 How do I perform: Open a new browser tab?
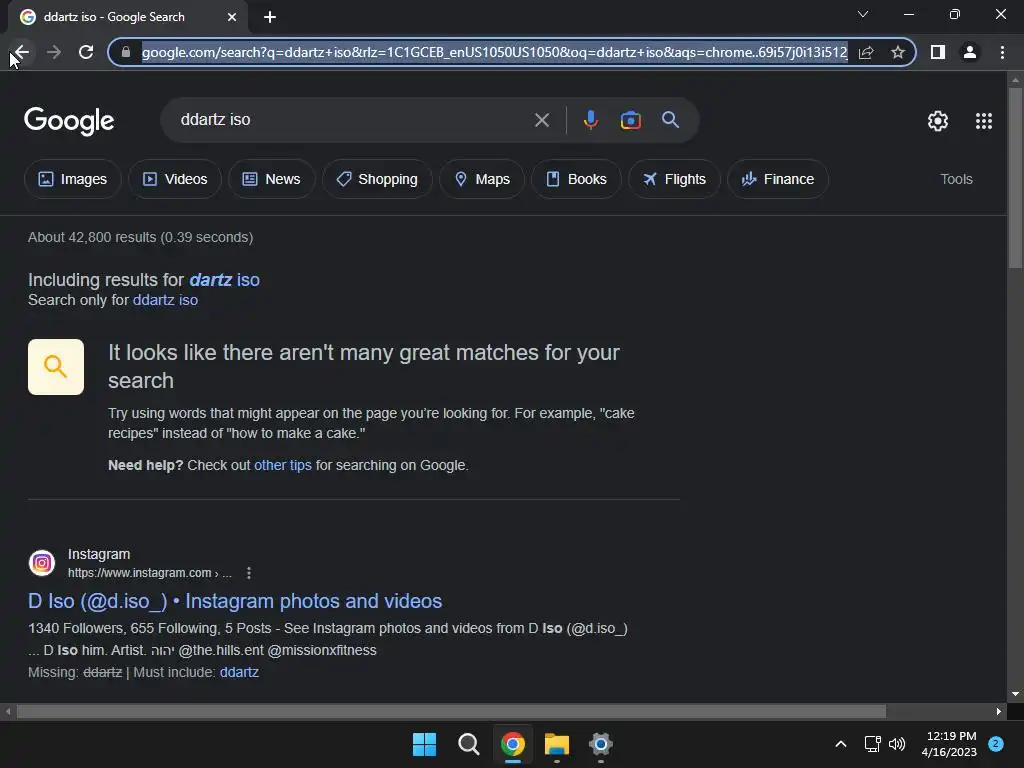[270, 17]
